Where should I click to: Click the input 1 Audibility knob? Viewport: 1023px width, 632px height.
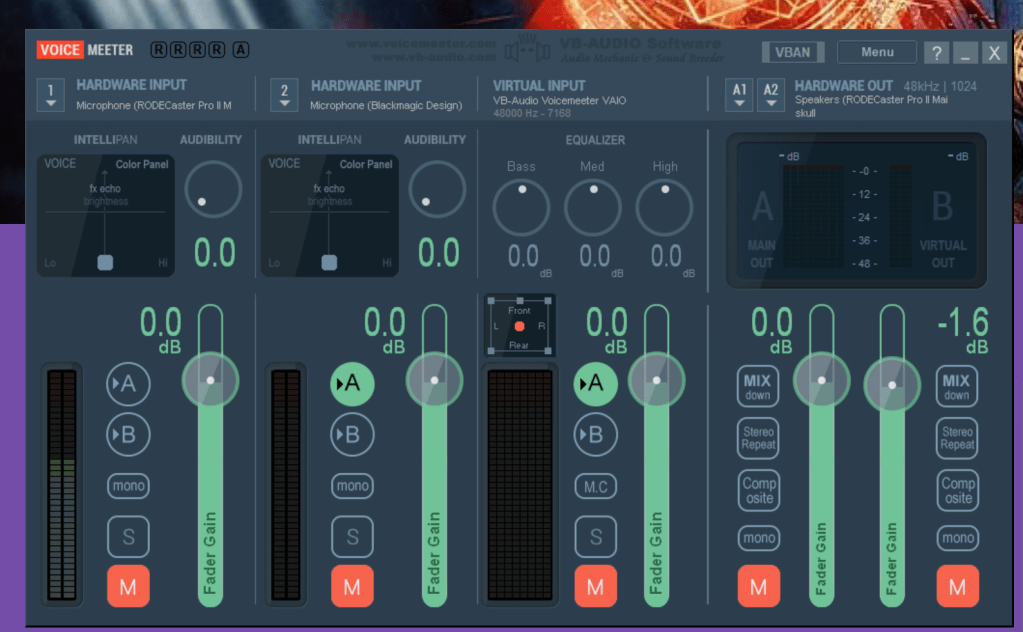point(213,190)
